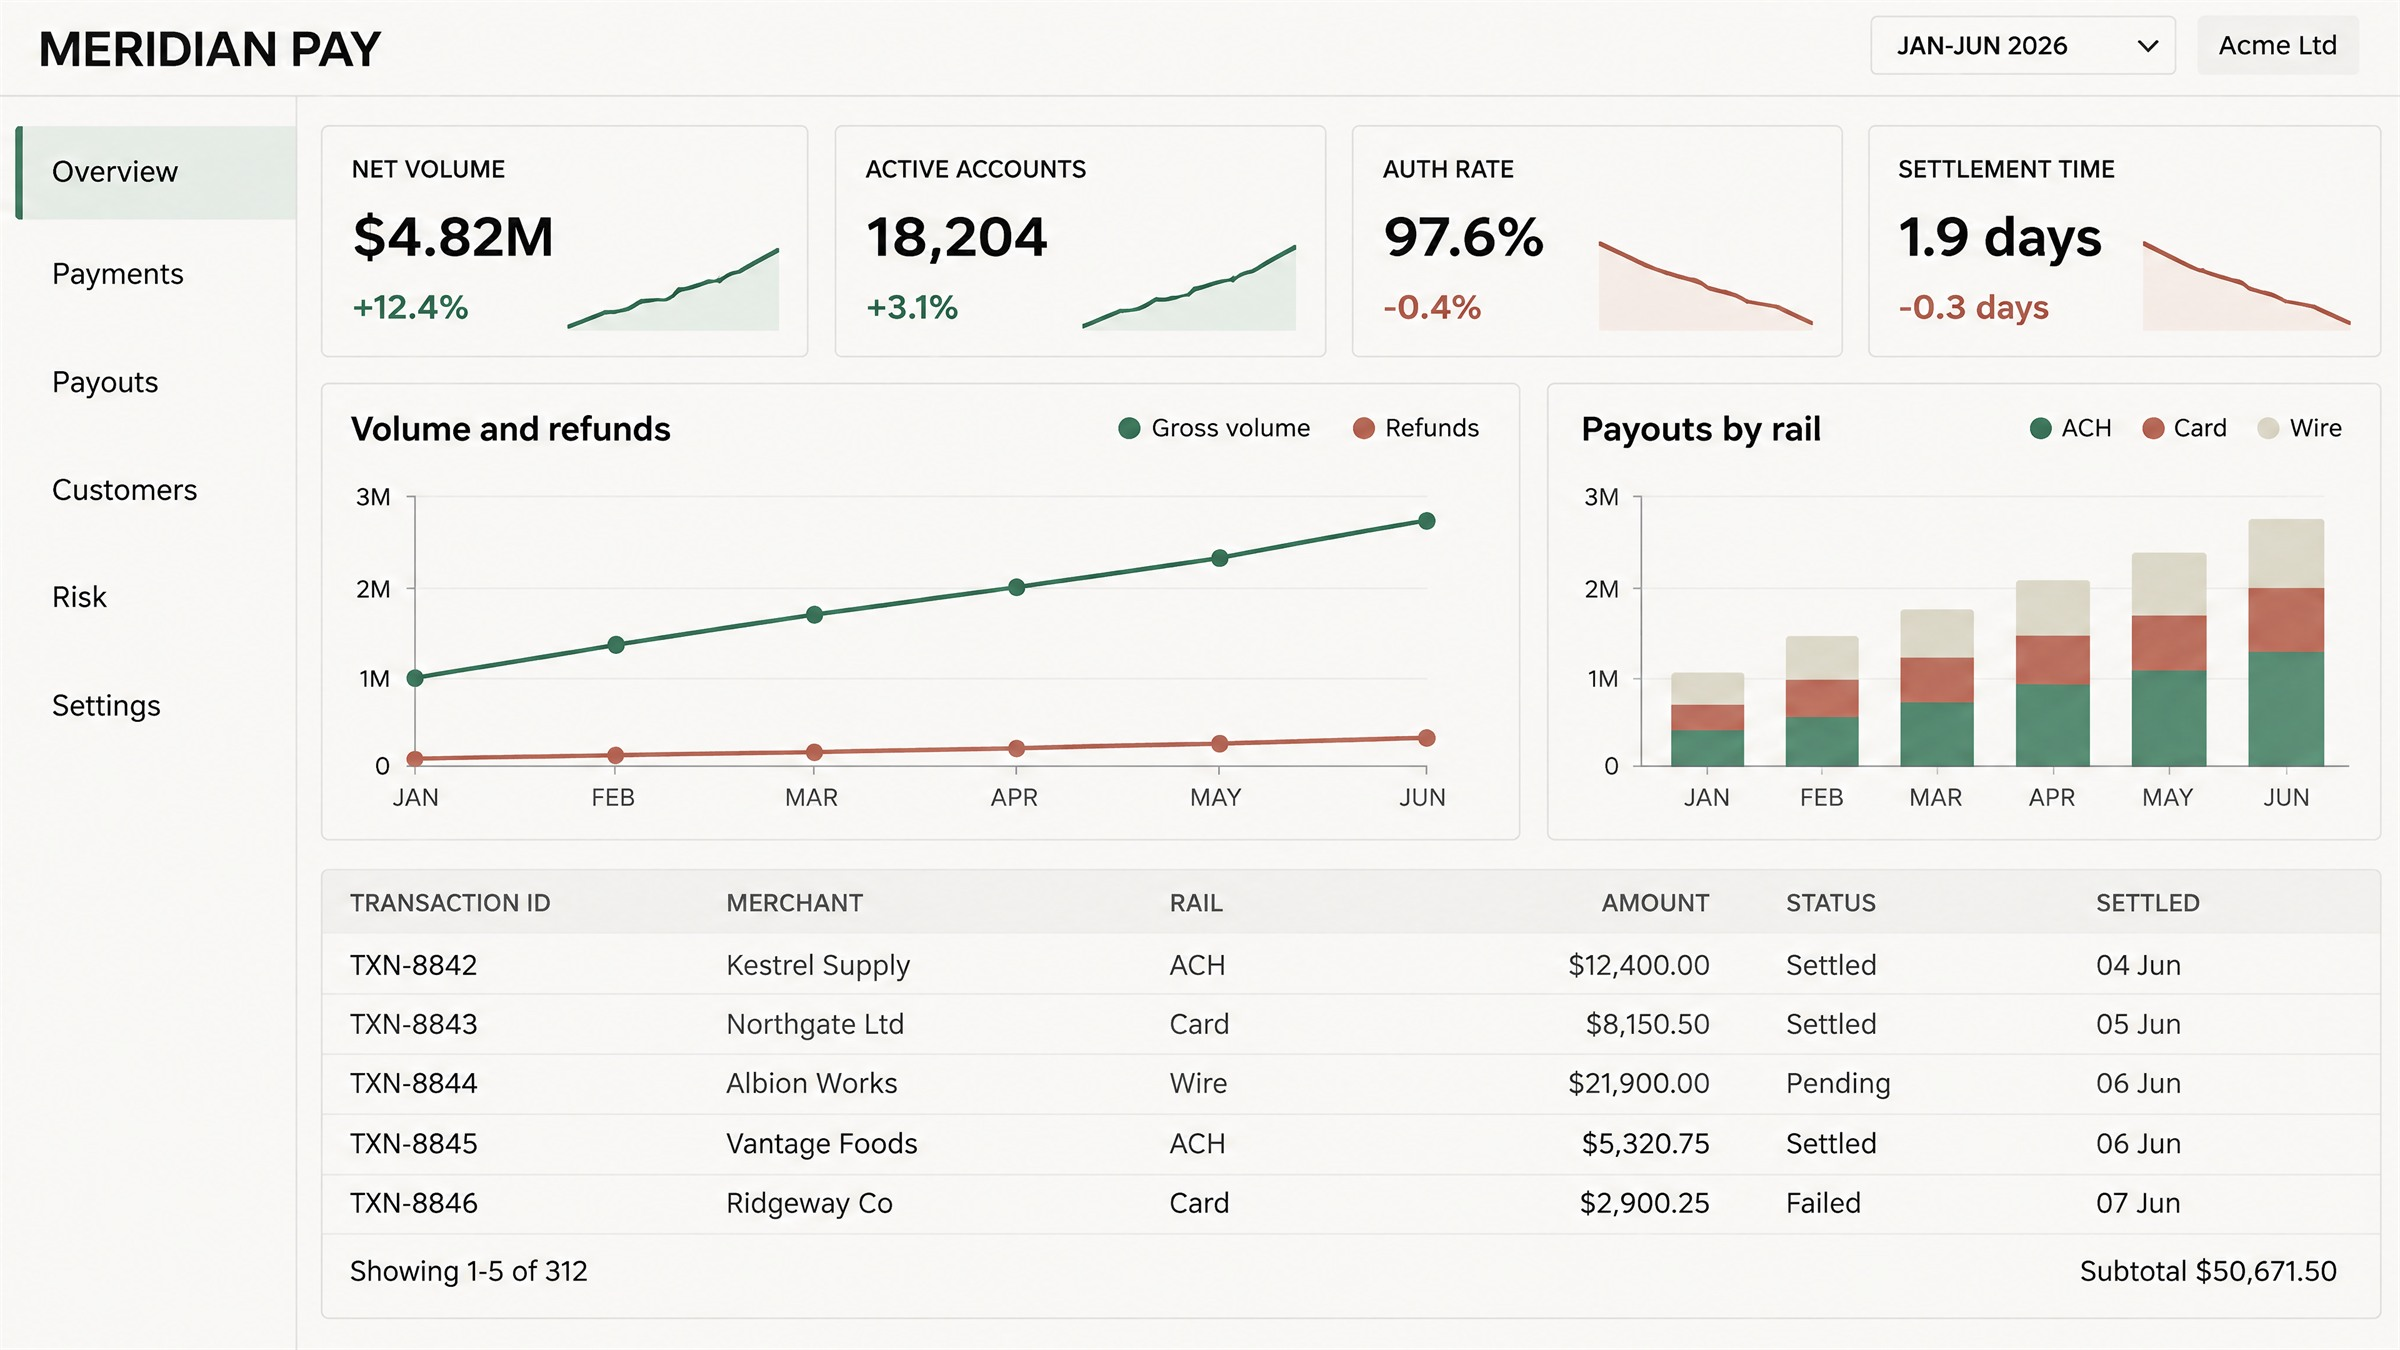
Task: Navigate to the Risk sidebar section
Action: (79, 597)
